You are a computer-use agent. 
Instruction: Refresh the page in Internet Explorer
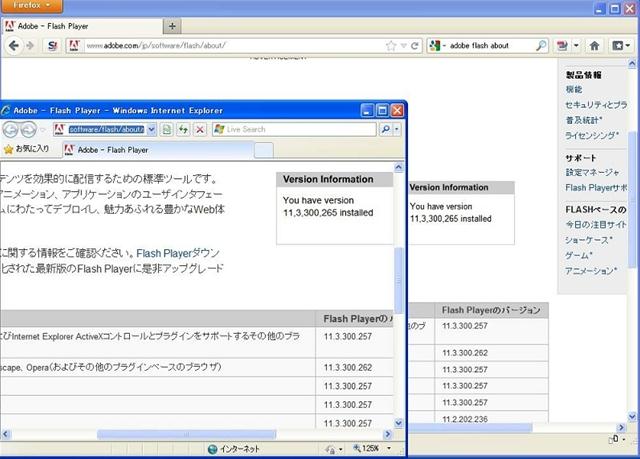click(x=183, y=130)
